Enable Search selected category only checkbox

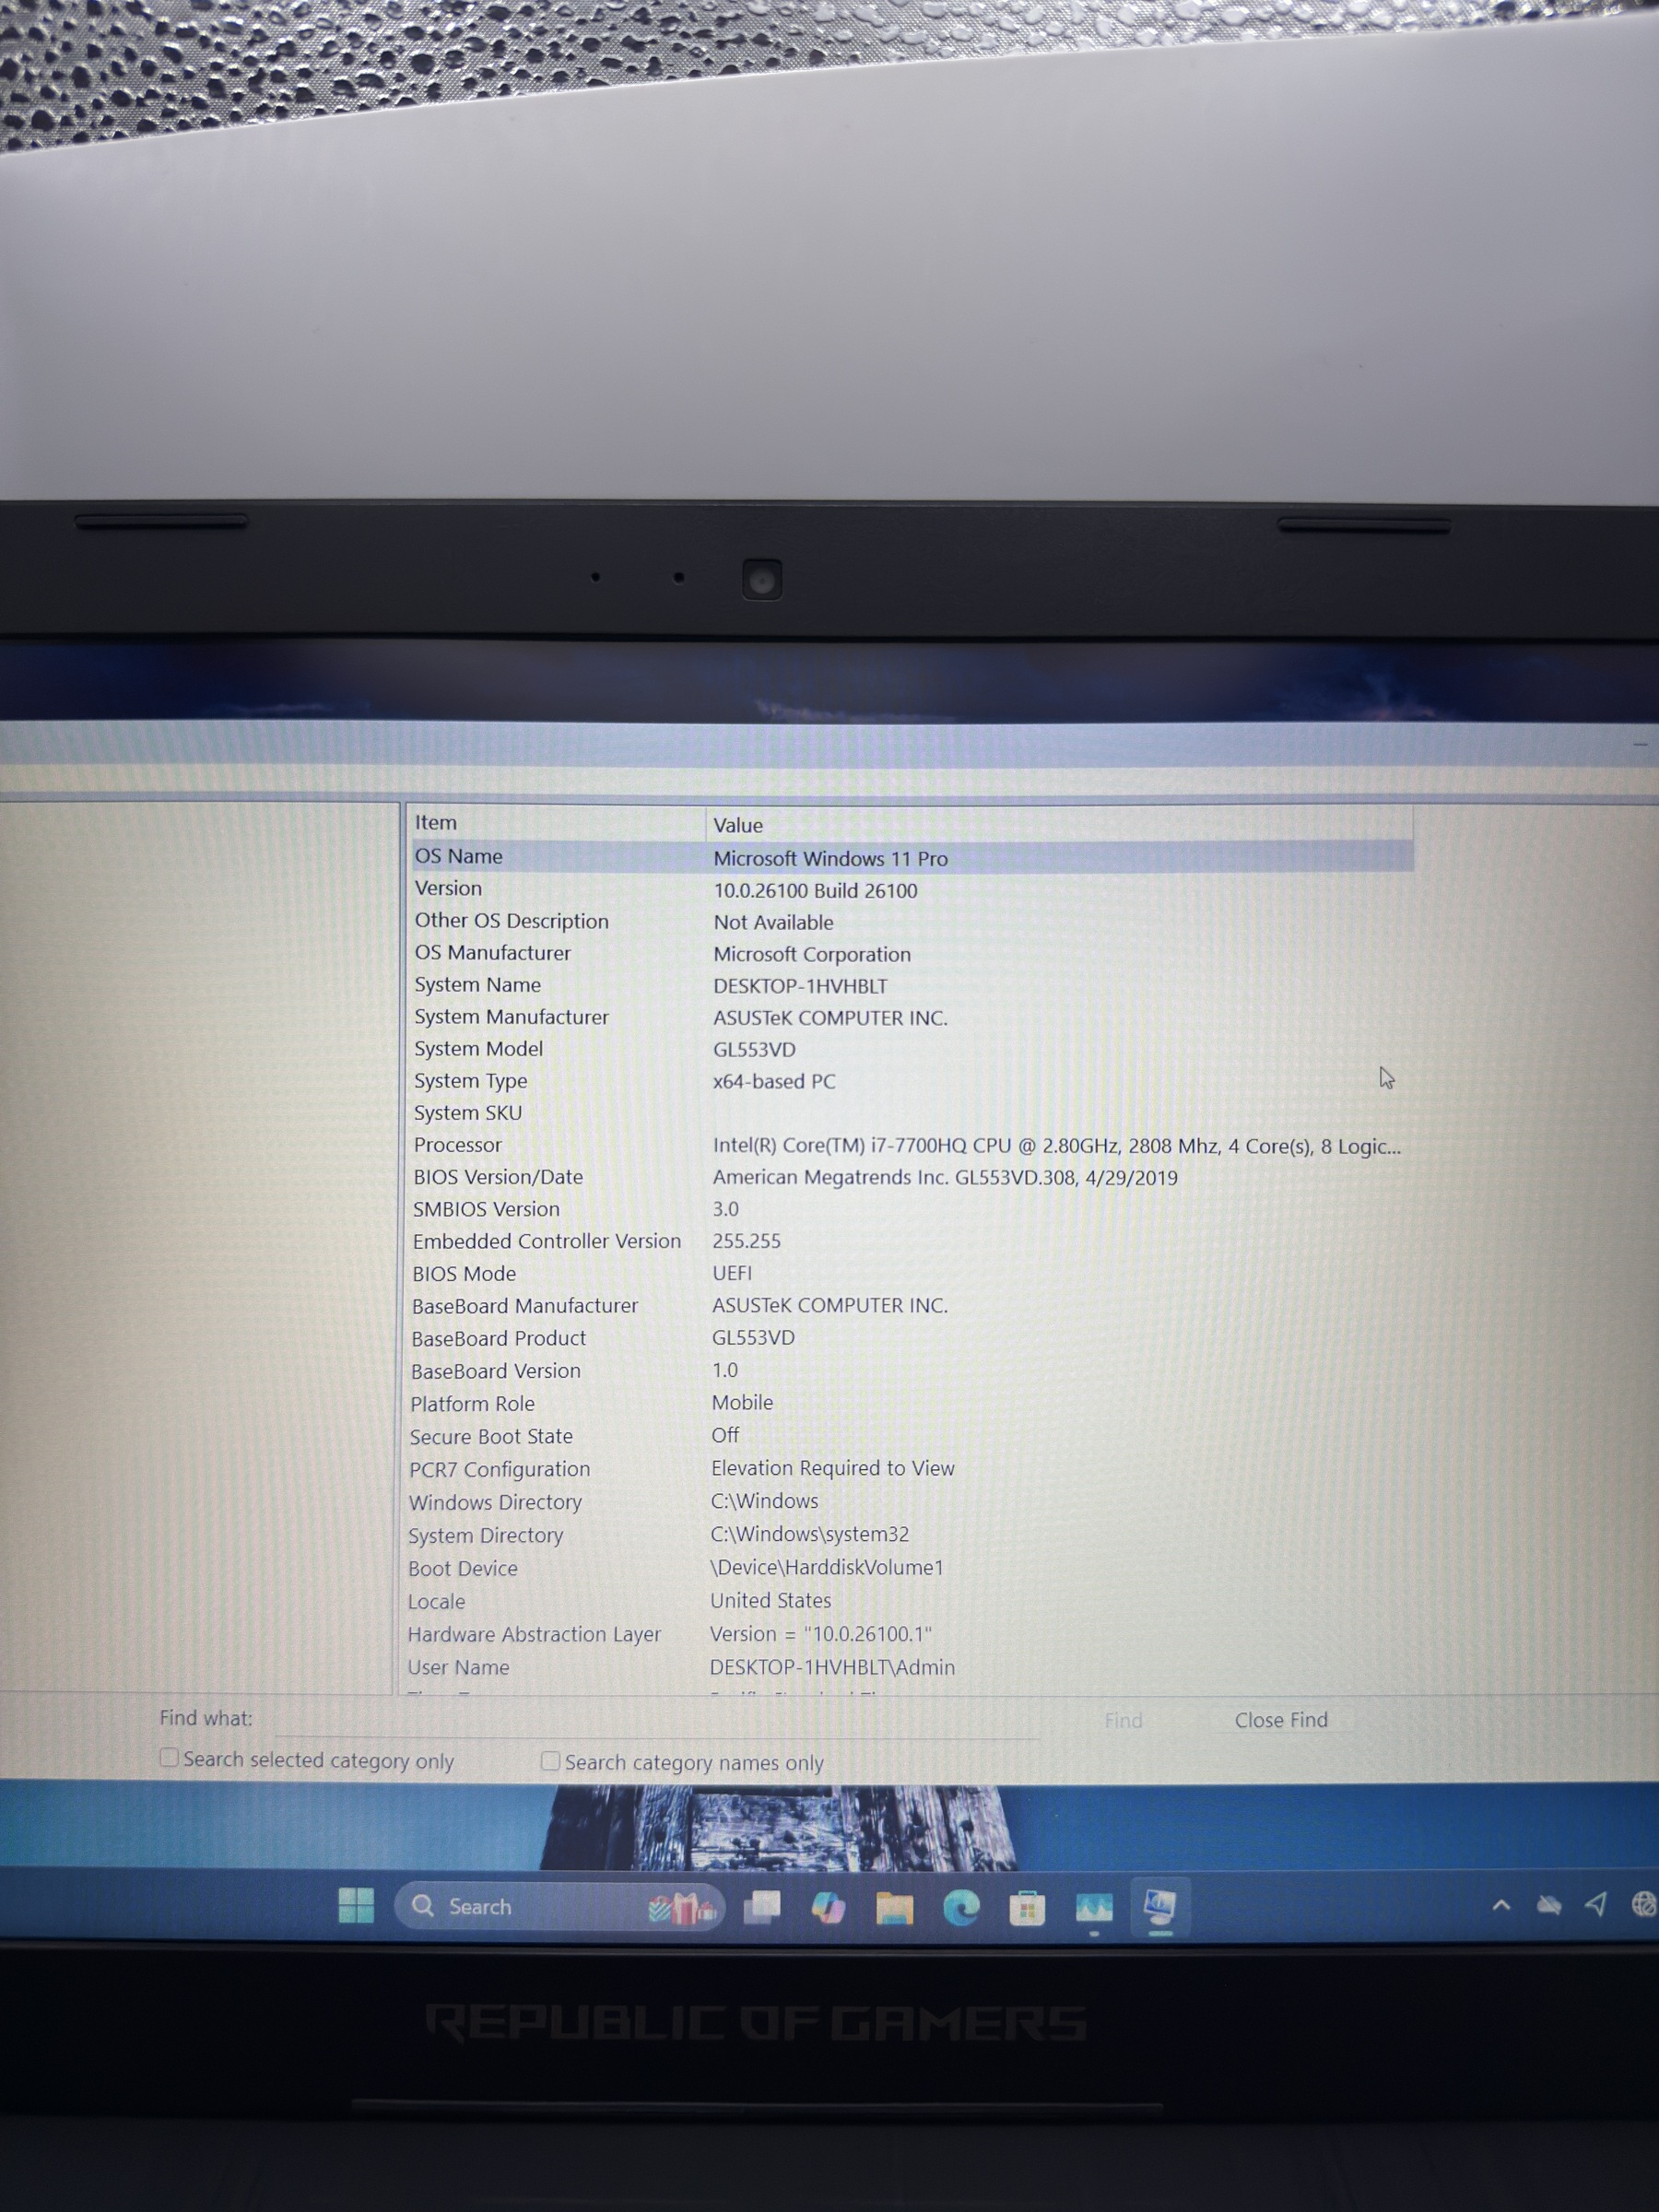(x=170, y=1758)
